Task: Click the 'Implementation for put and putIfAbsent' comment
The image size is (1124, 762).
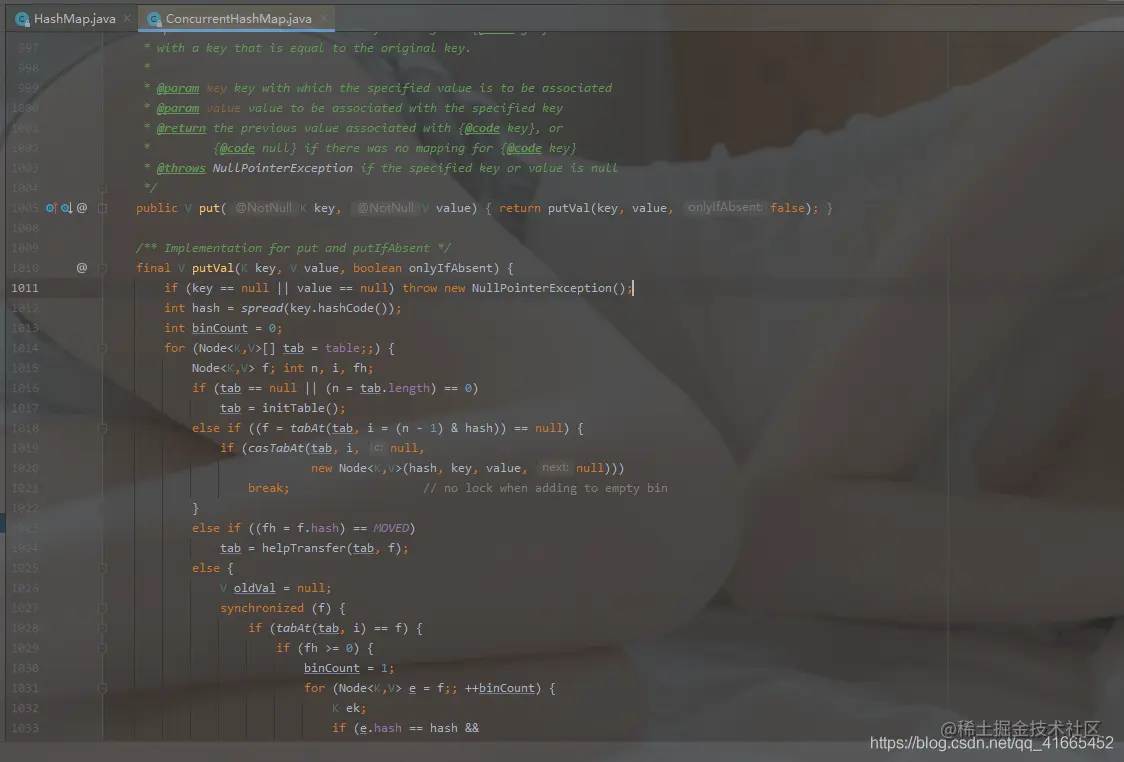Action: click(294, 248)
